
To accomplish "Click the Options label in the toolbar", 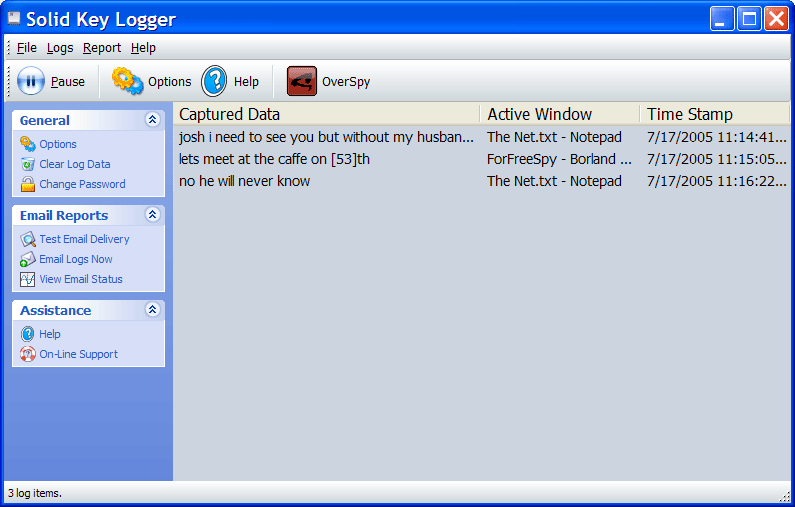I will click(170, 82).
